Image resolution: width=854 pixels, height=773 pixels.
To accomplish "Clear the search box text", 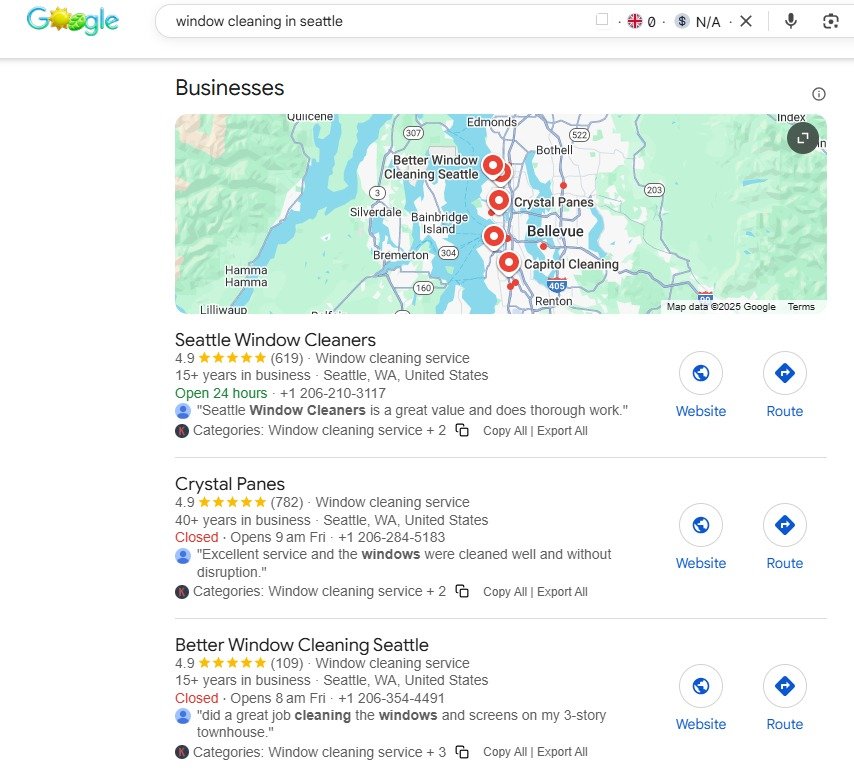I will (x=746, y=21).
